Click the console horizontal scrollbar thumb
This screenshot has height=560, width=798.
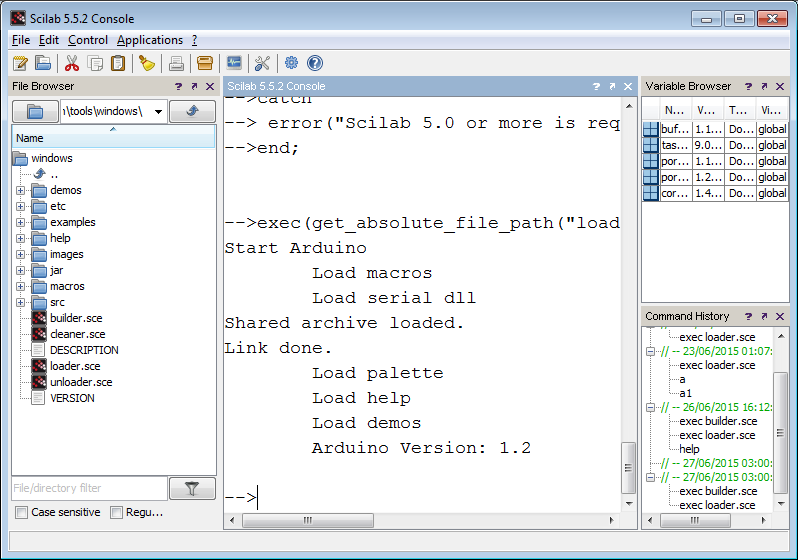[308, 520]
